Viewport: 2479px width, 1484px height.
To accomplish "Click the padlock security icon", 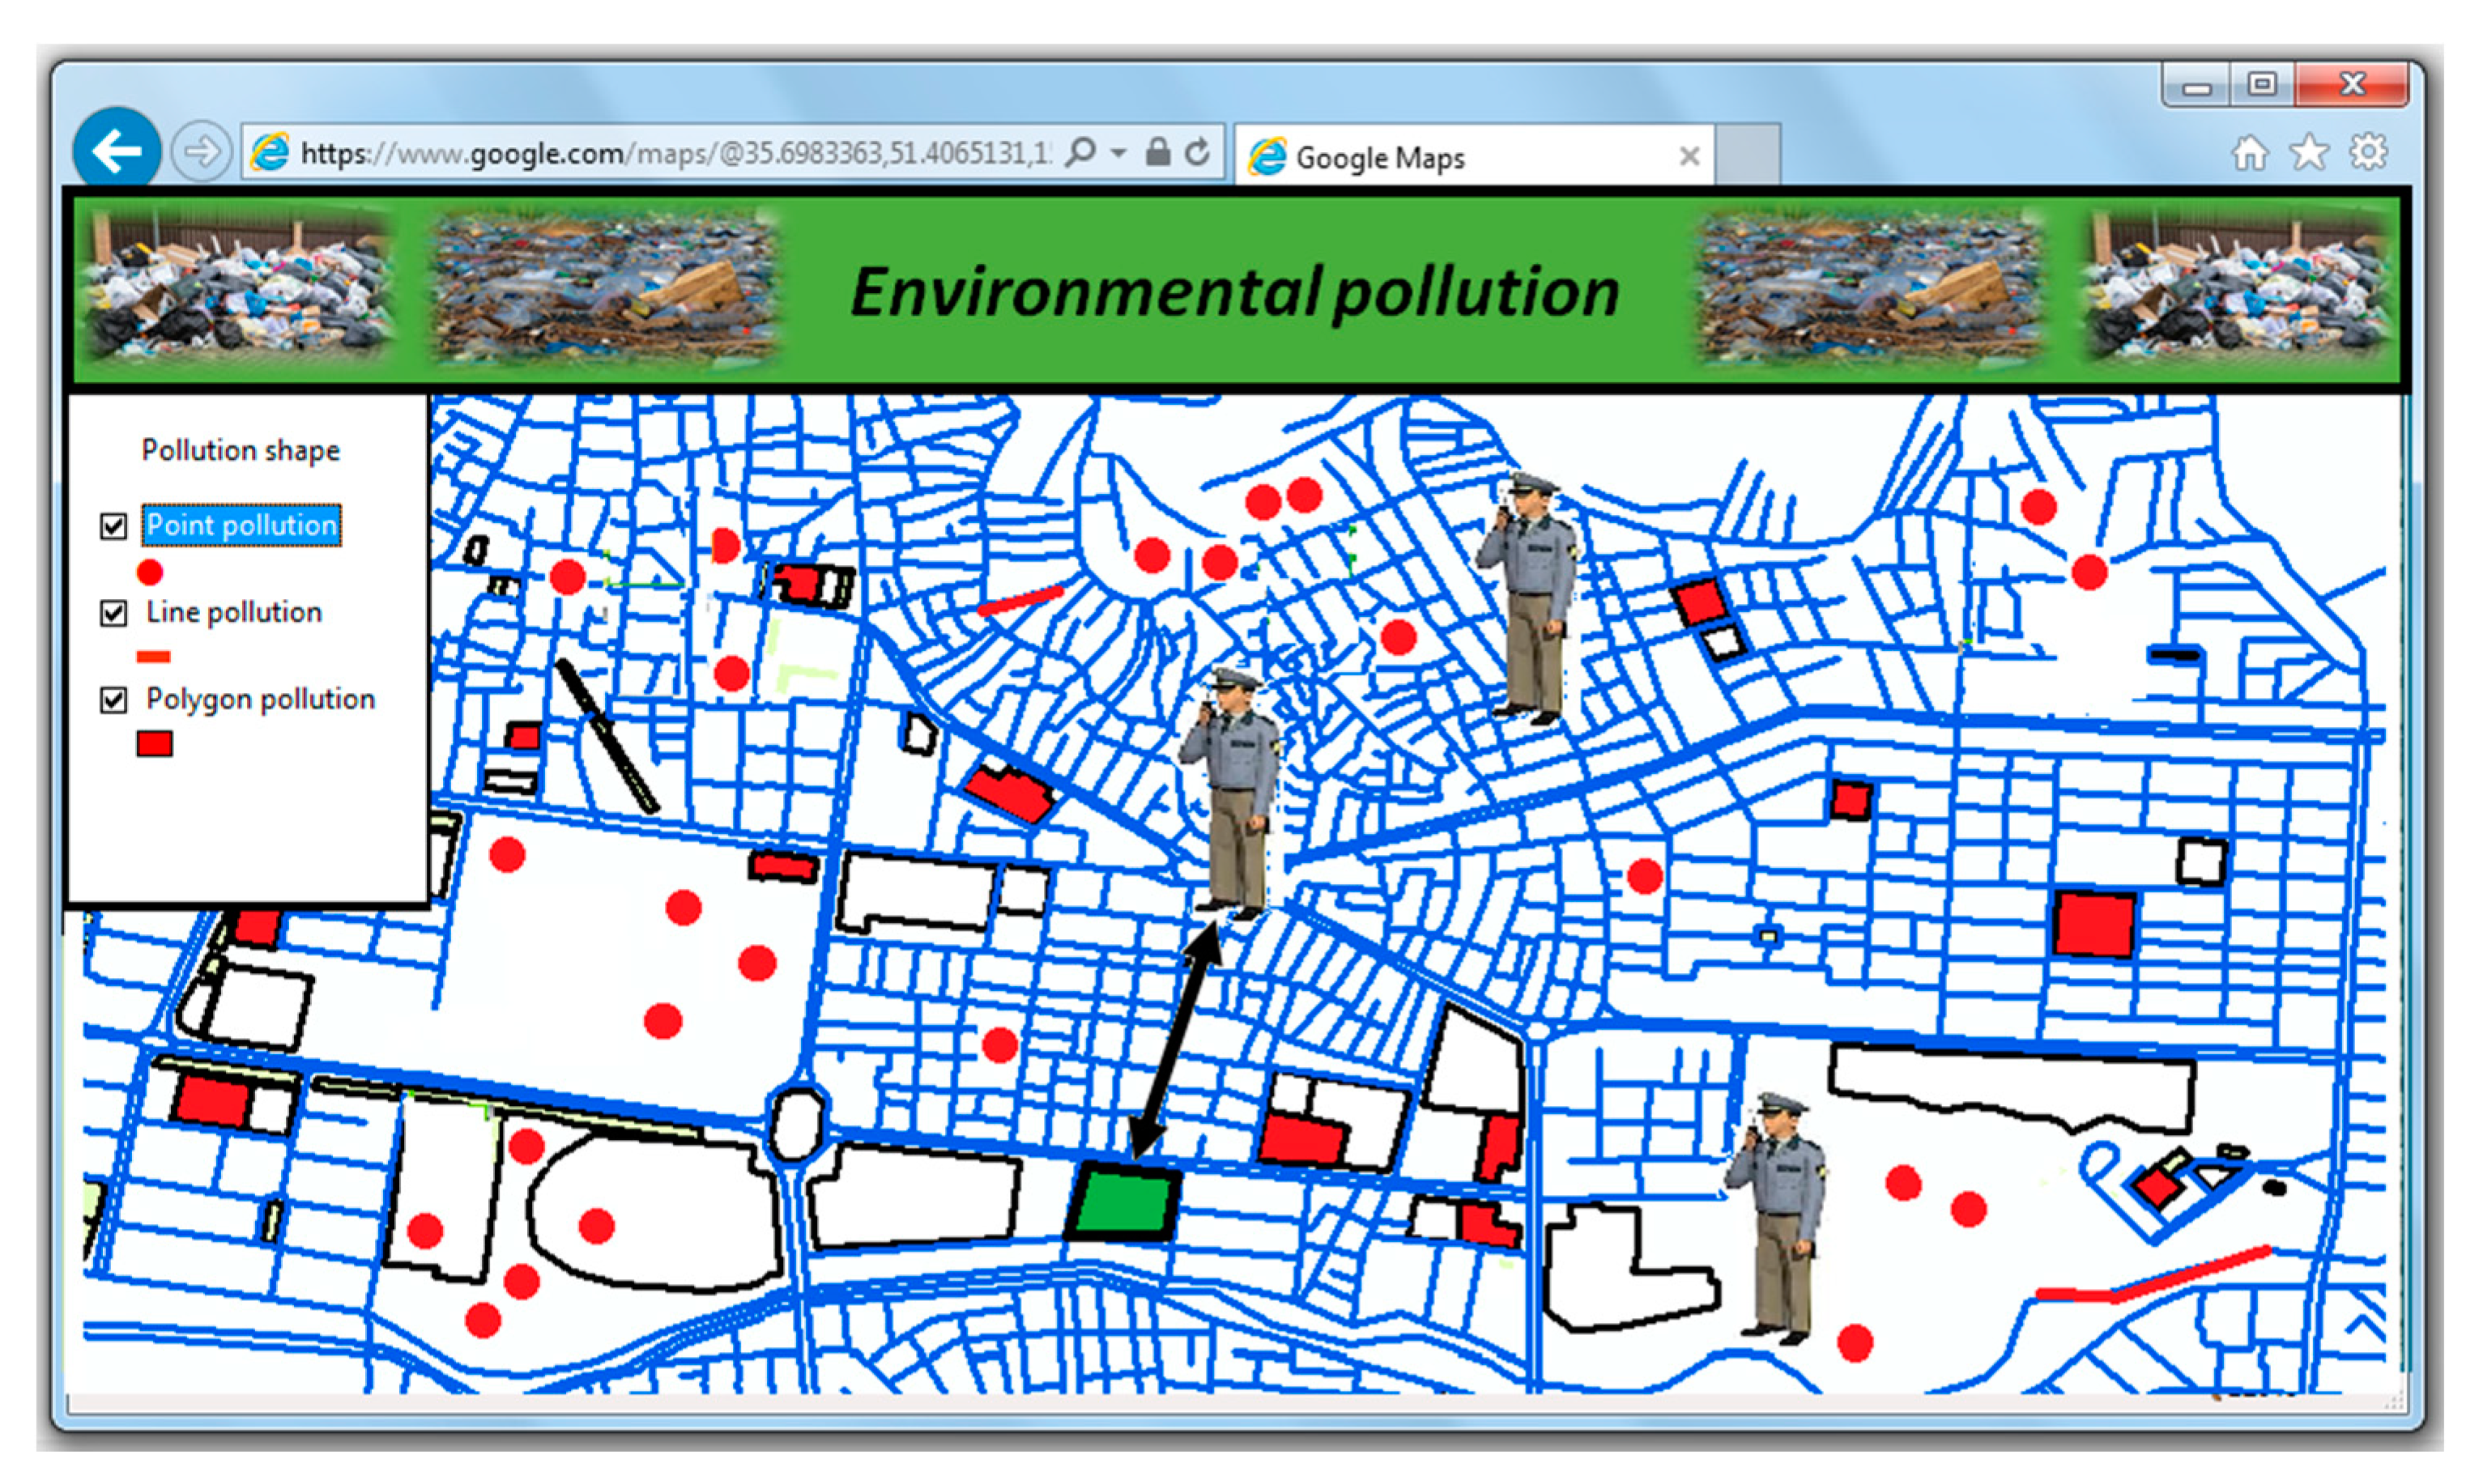I will click(x=1157, y=152).
